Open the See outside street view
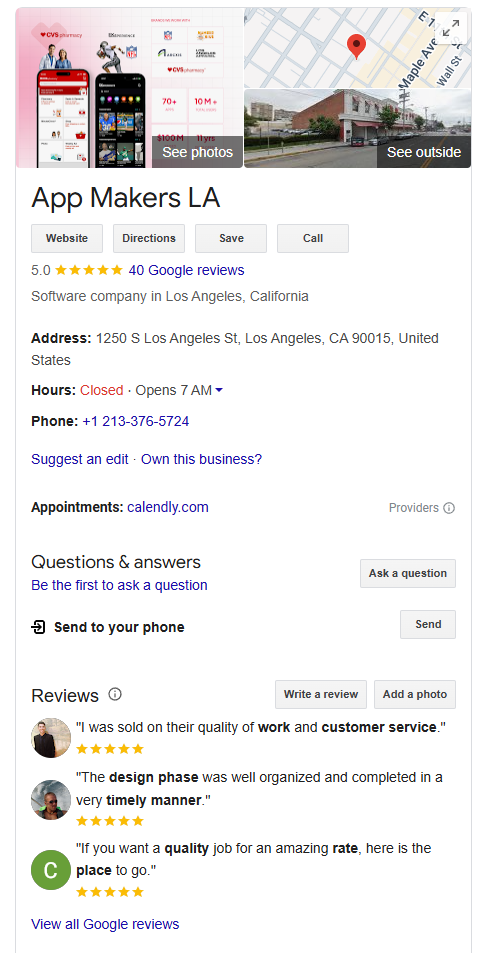The width and height of the screenshot is (481, 953). coord(358,129)
